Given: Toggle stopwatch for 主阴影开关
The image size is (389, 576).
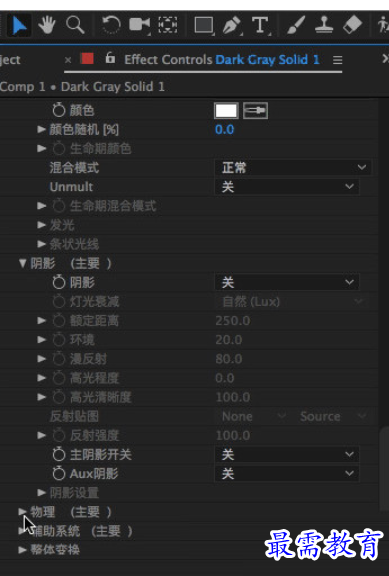Looking at the screenshot, I should click(58, 455).
